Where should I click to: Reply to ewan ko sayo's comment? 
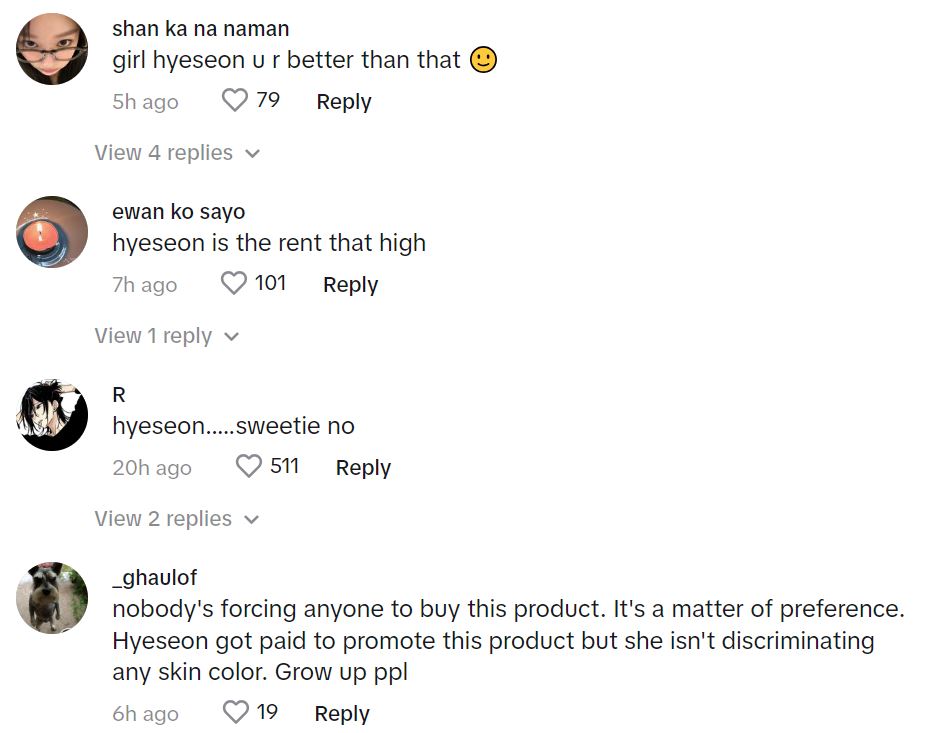[350, 285]
